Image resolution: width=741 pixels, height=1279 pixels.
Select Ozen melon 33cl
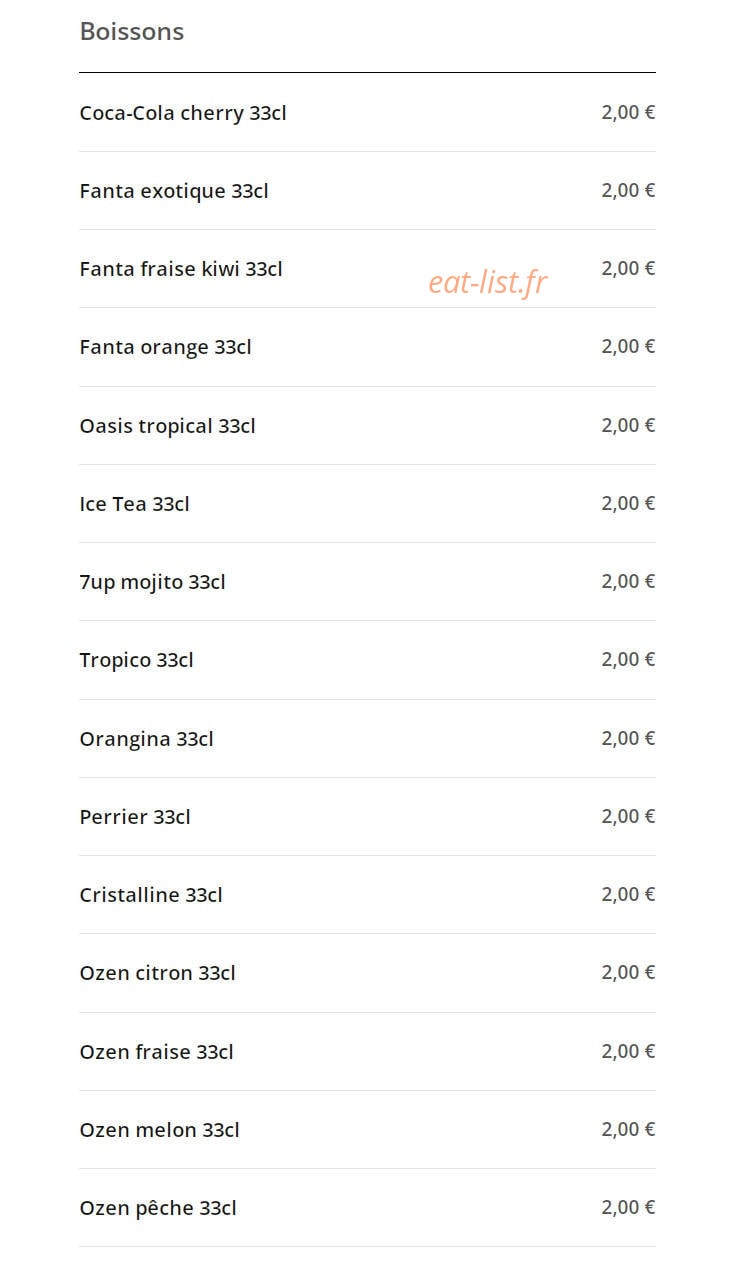pos(367,1129)
